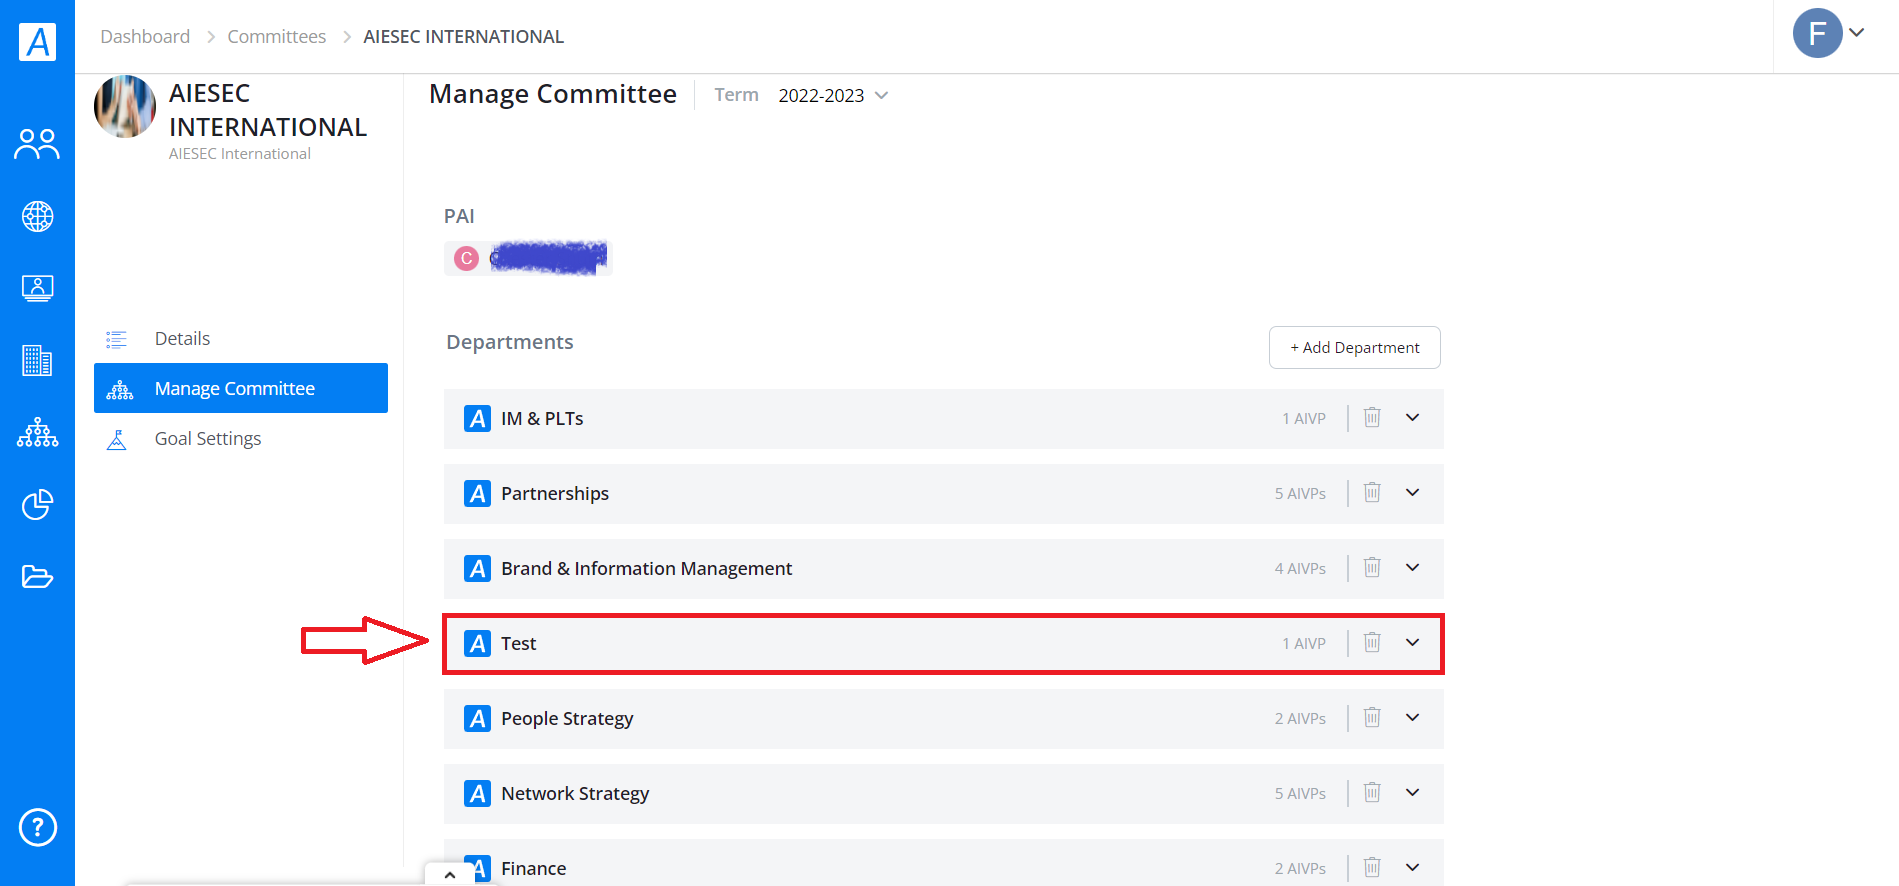
Task: Click the AIESEC icon beside Network Strategy
Action: pyautogui.click(x=478, y=793)
